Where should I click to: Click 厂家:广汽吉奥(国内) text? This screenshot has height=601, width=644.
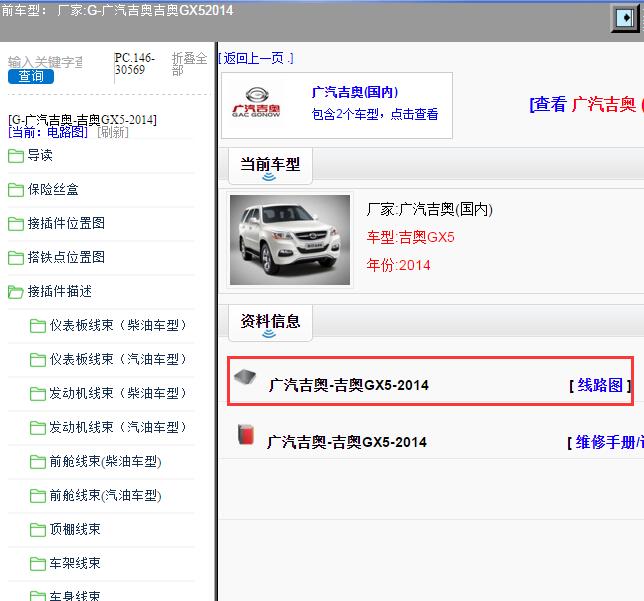[x=430, y=210]
